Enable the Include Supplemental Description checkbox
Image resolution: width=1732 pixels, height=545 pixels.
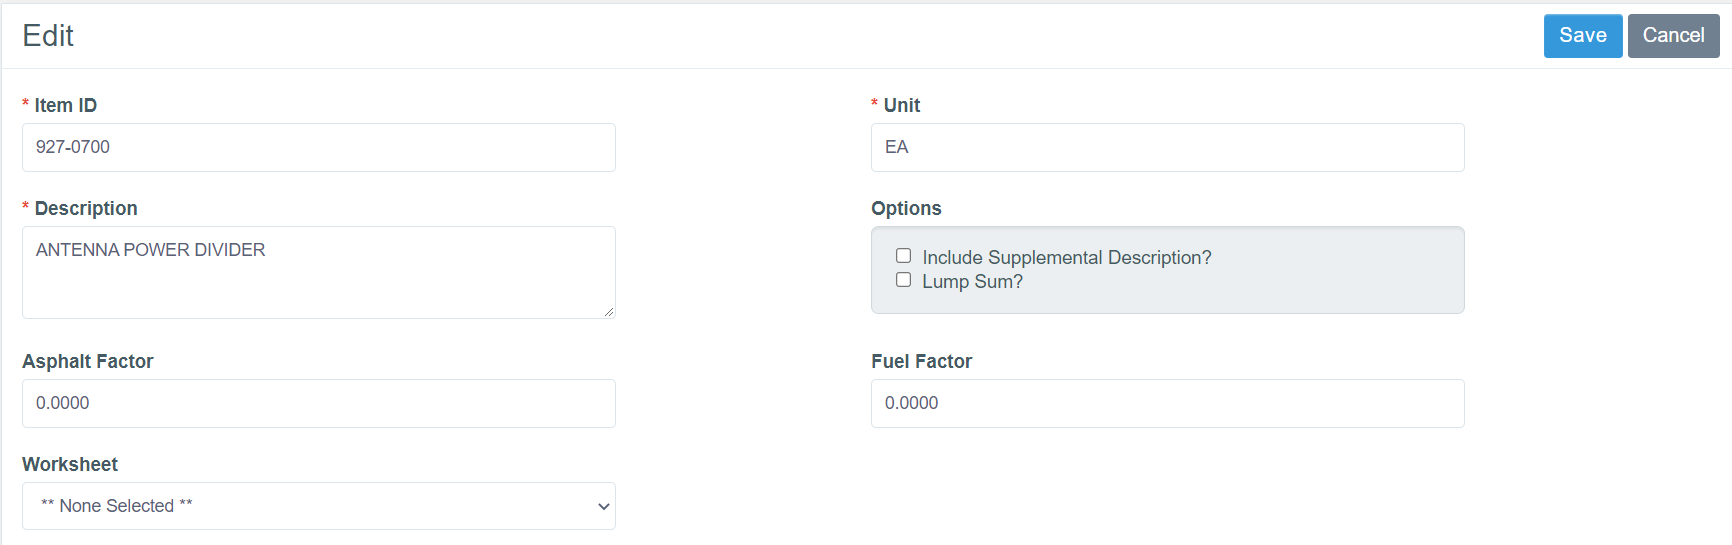tap(904, 256)
